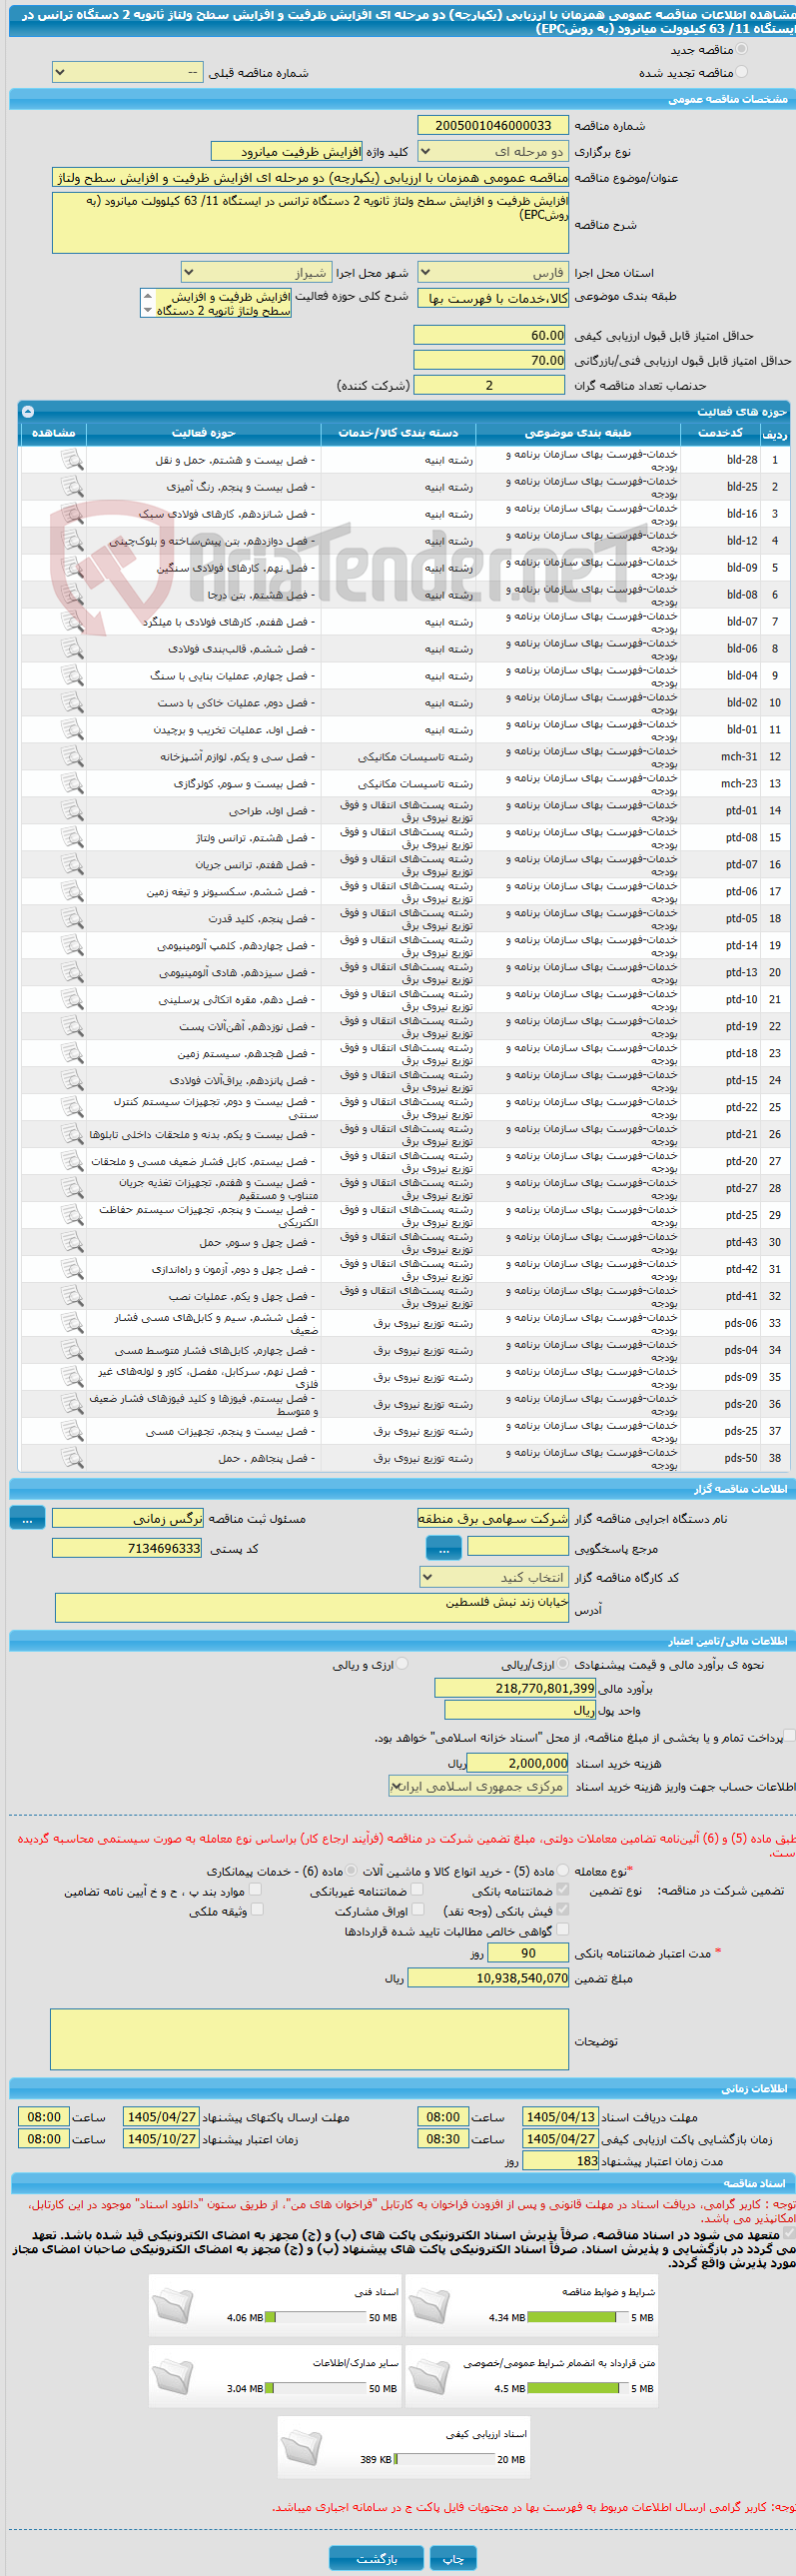Open view icon for row ptd-22
The width and height of the screenshot is (796, 2576).
(x=71, y=1107)
